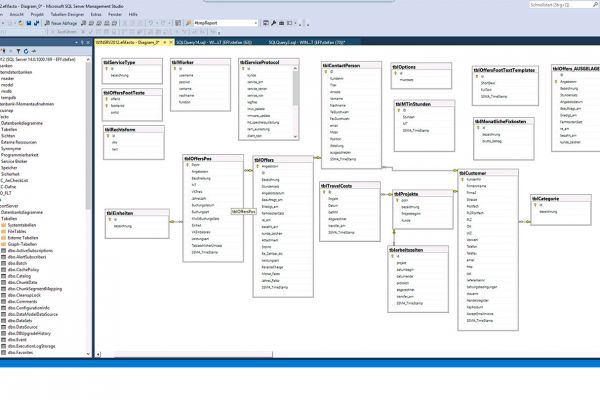
Task: Click the Open File folder icon in toolbar
Action: click(x=21, y=23)
